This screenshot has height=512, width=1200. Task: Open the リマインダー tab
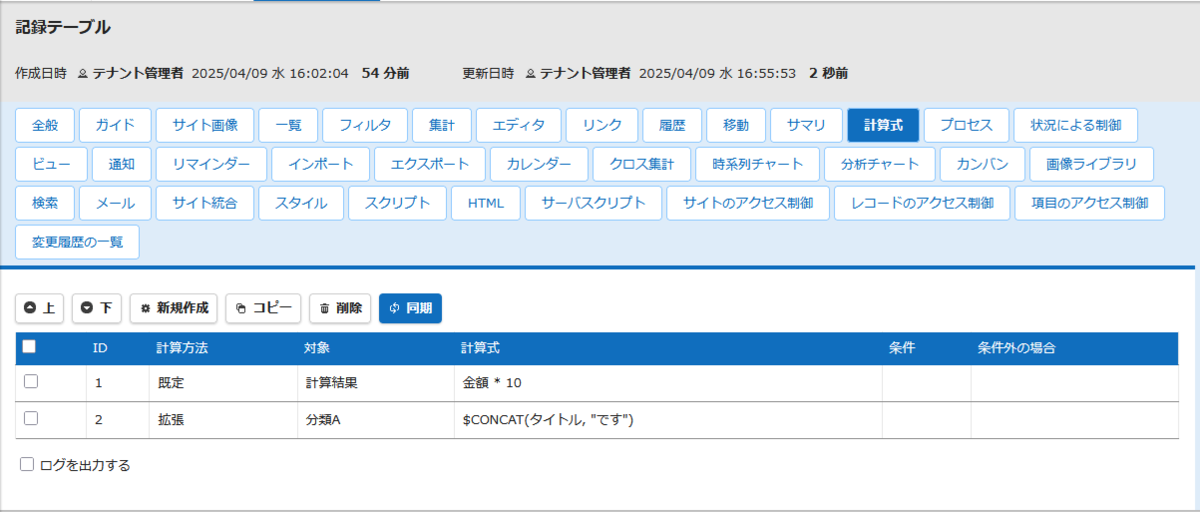pyautogui.click(x=211, y=163)
